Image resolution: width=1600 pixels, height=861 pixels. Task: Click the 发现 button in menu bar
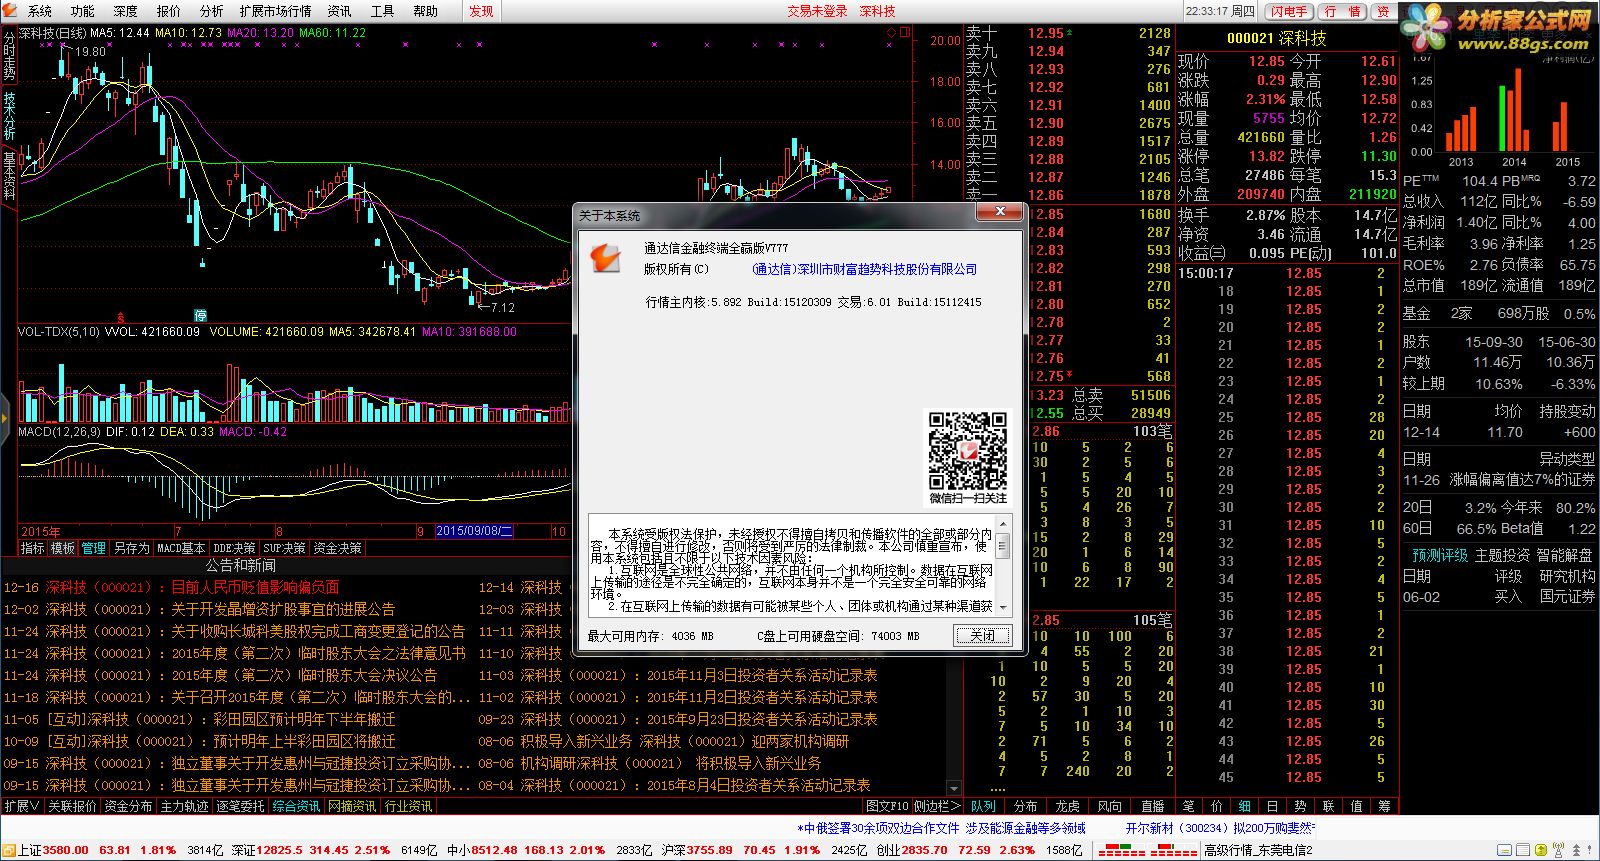click(481, 11)
